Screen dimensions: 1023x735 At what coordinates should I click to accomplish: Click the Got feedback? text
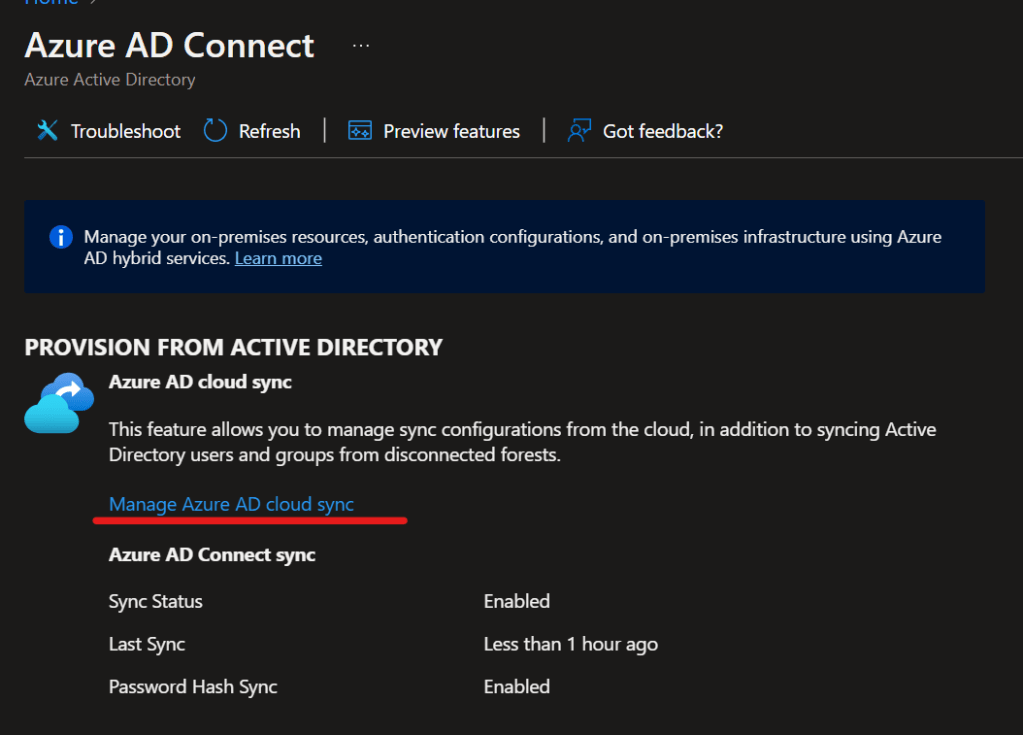[x=662, y=131]
